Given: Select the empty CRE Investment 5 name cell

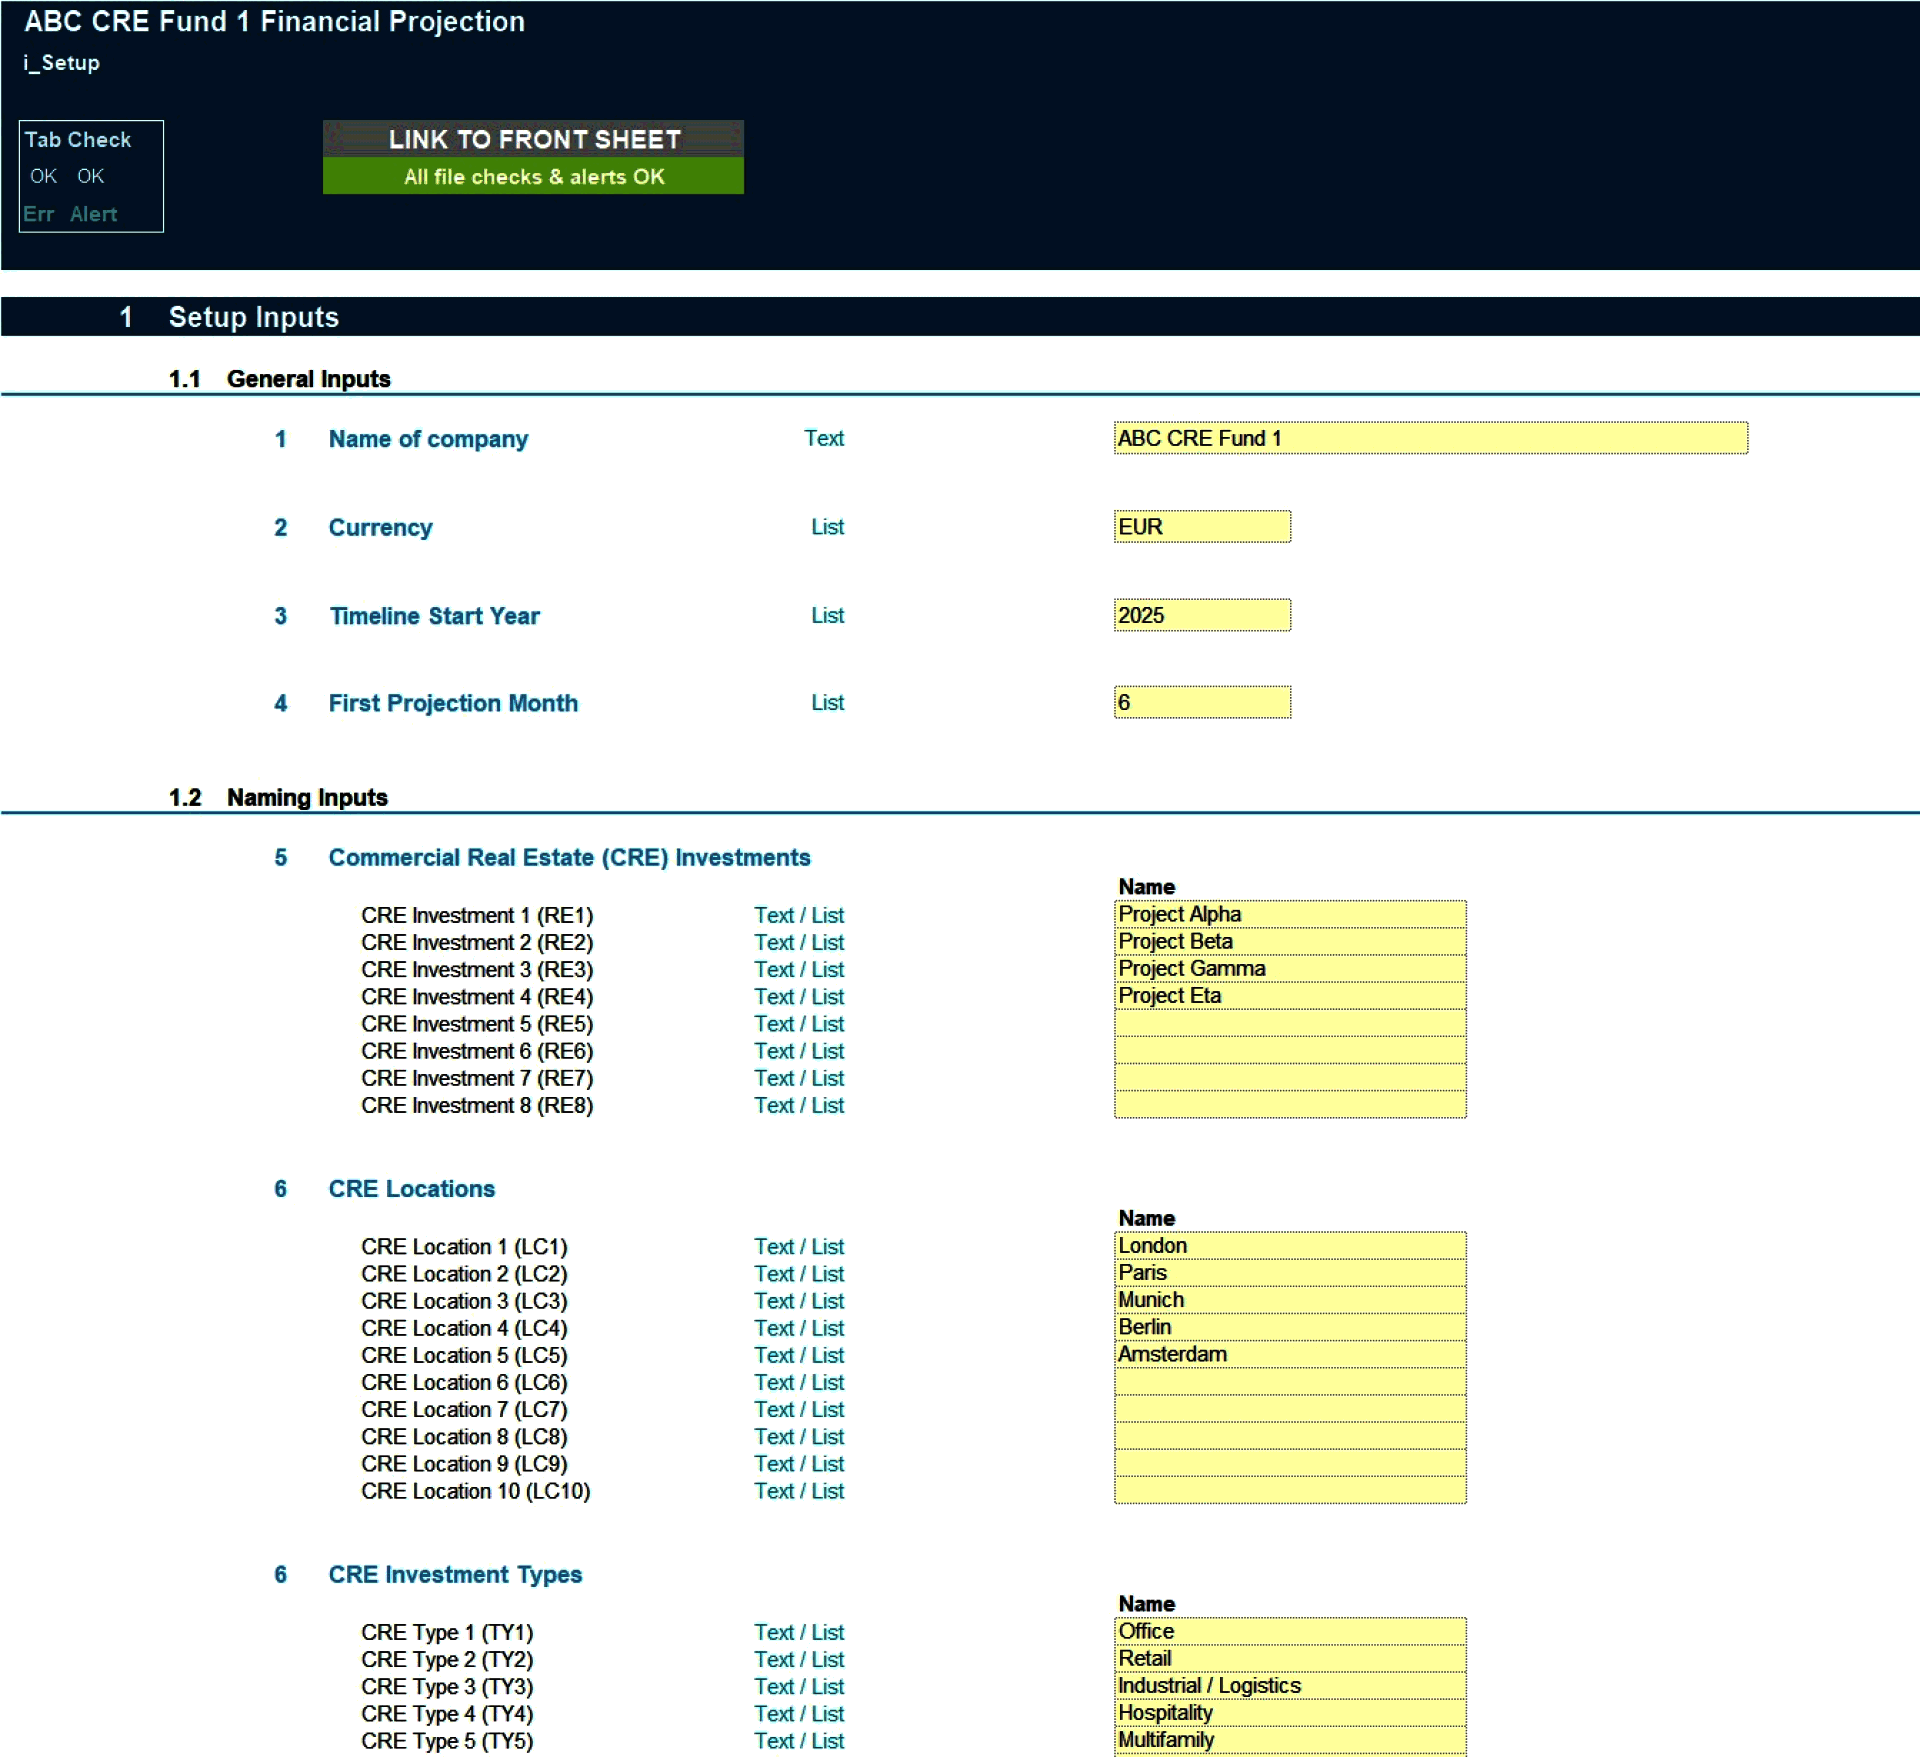Looking at the screenshot, I should click(x=1289, y=1023).
